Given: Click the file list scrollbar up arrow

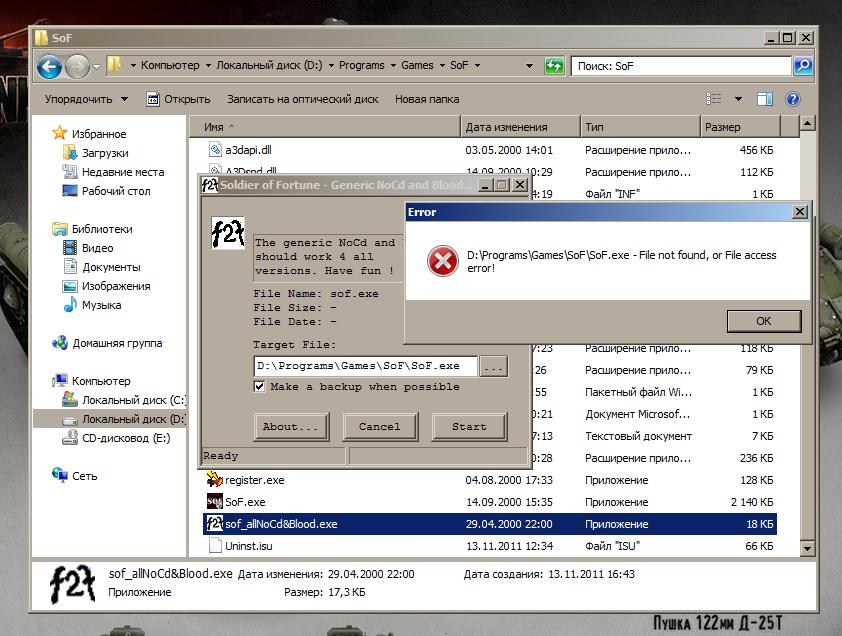Looking at the screenshot, I should click(x=807, y=124).
